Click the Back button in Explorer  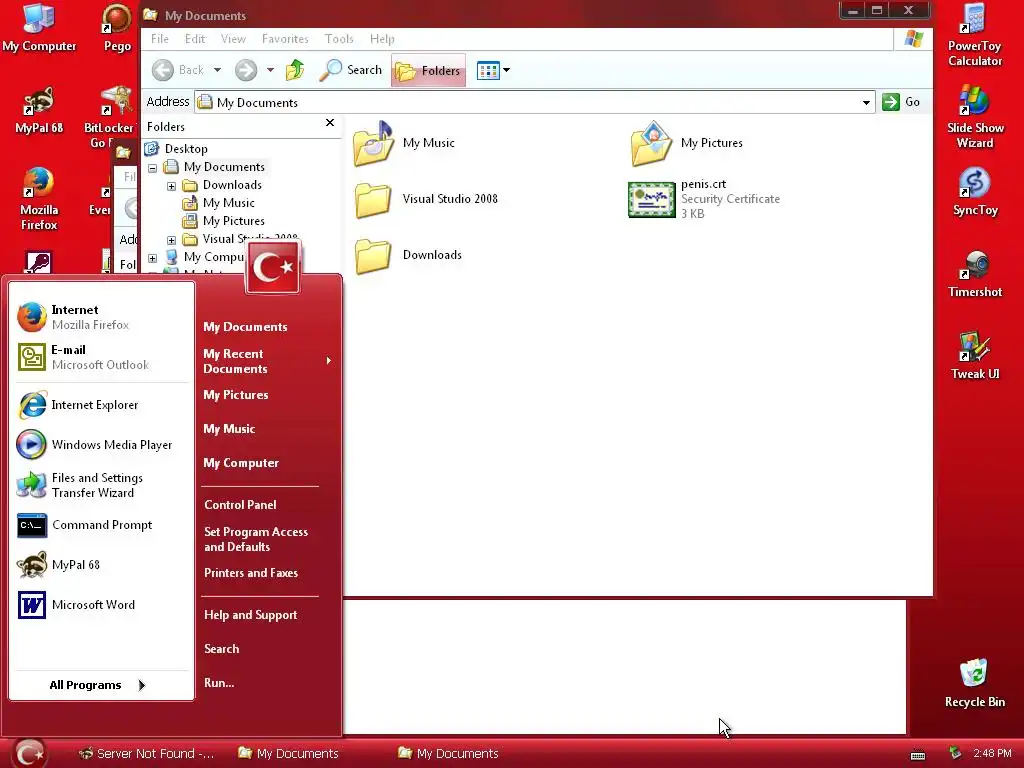click(x=178, y=70)
